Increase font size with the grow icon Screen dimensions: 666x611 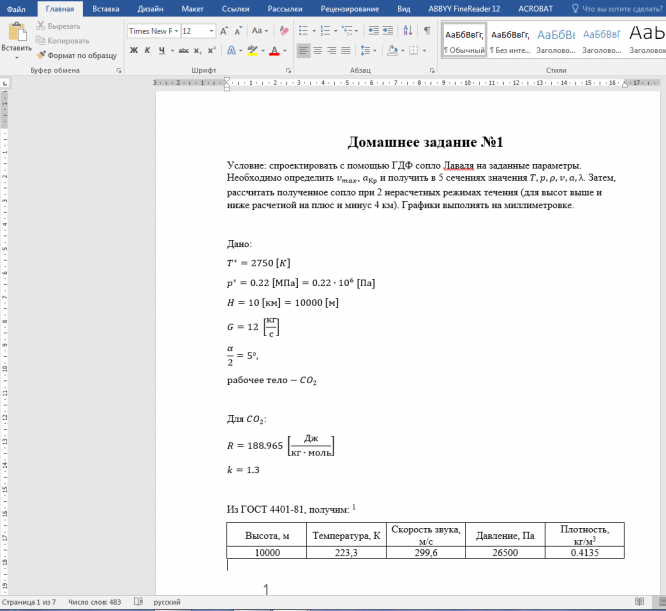[224, 31]
